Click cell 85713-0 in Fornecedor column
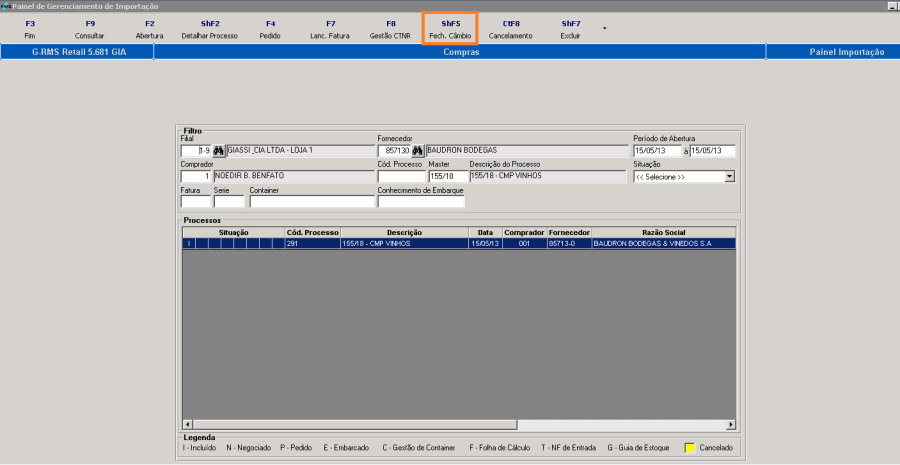Screen dimensions: 900x465 click(x=569, y=243)
